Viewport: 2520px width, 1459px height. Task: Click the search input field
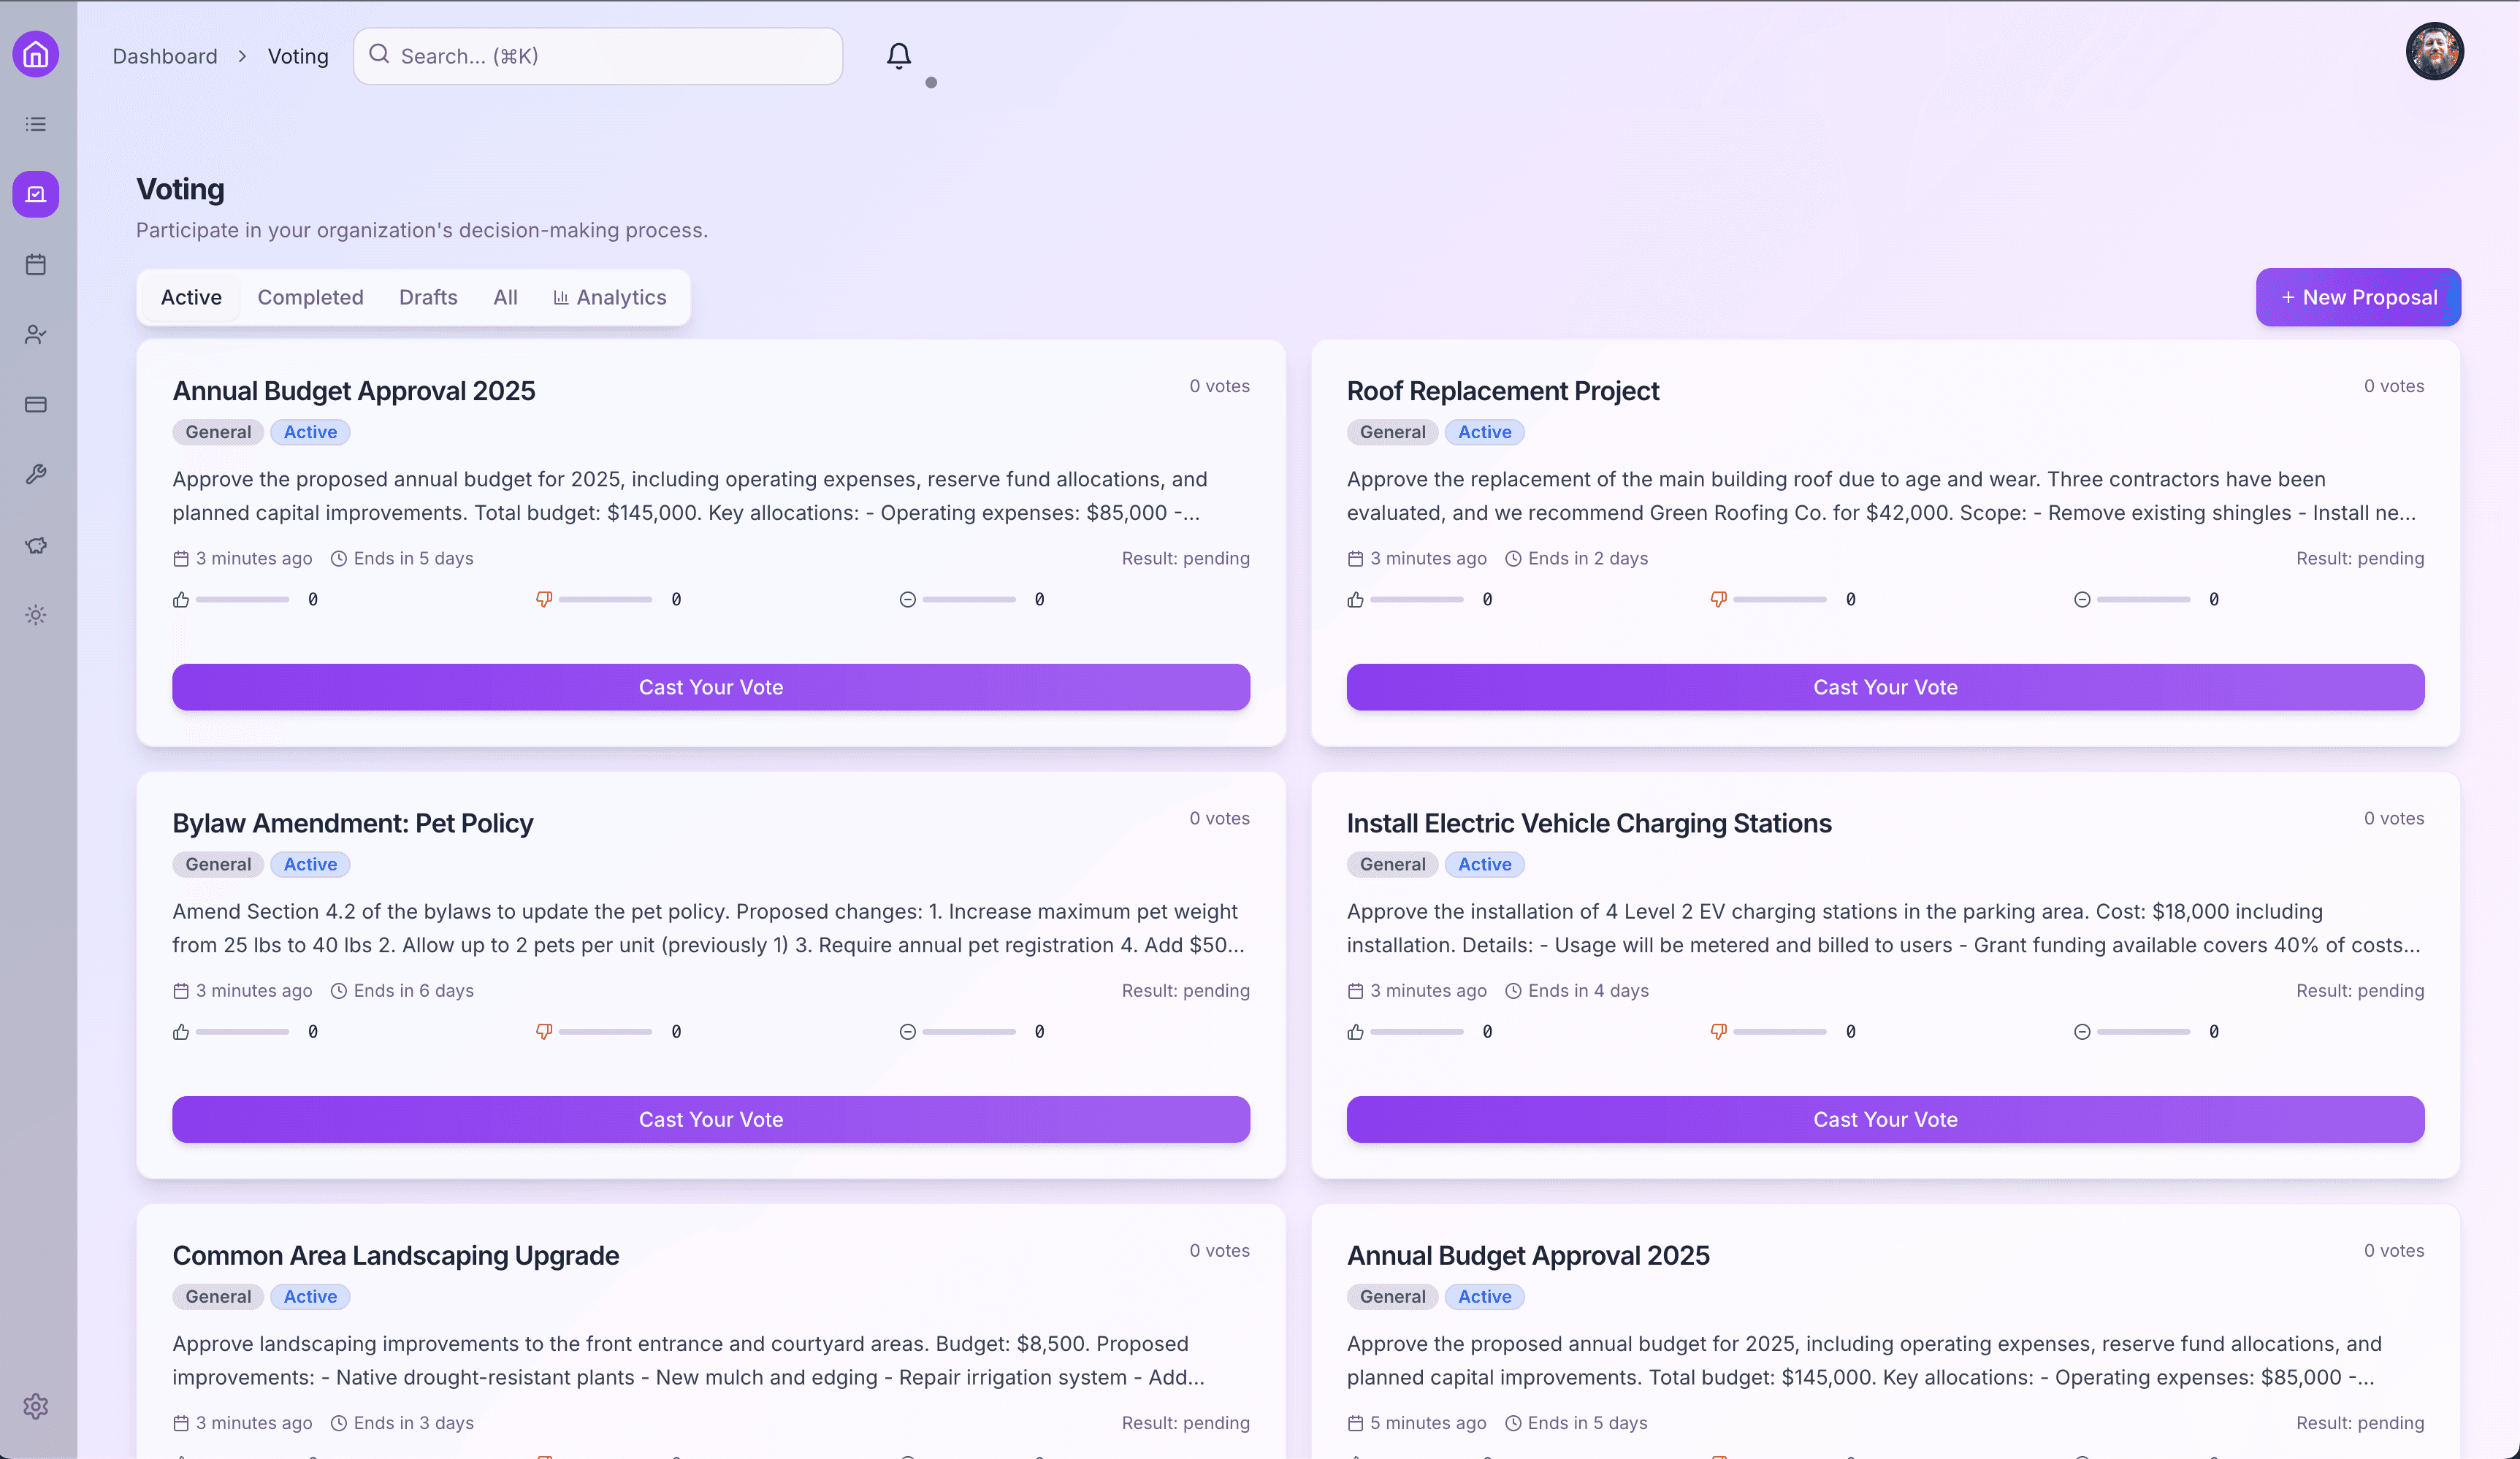tap(598, 56)
